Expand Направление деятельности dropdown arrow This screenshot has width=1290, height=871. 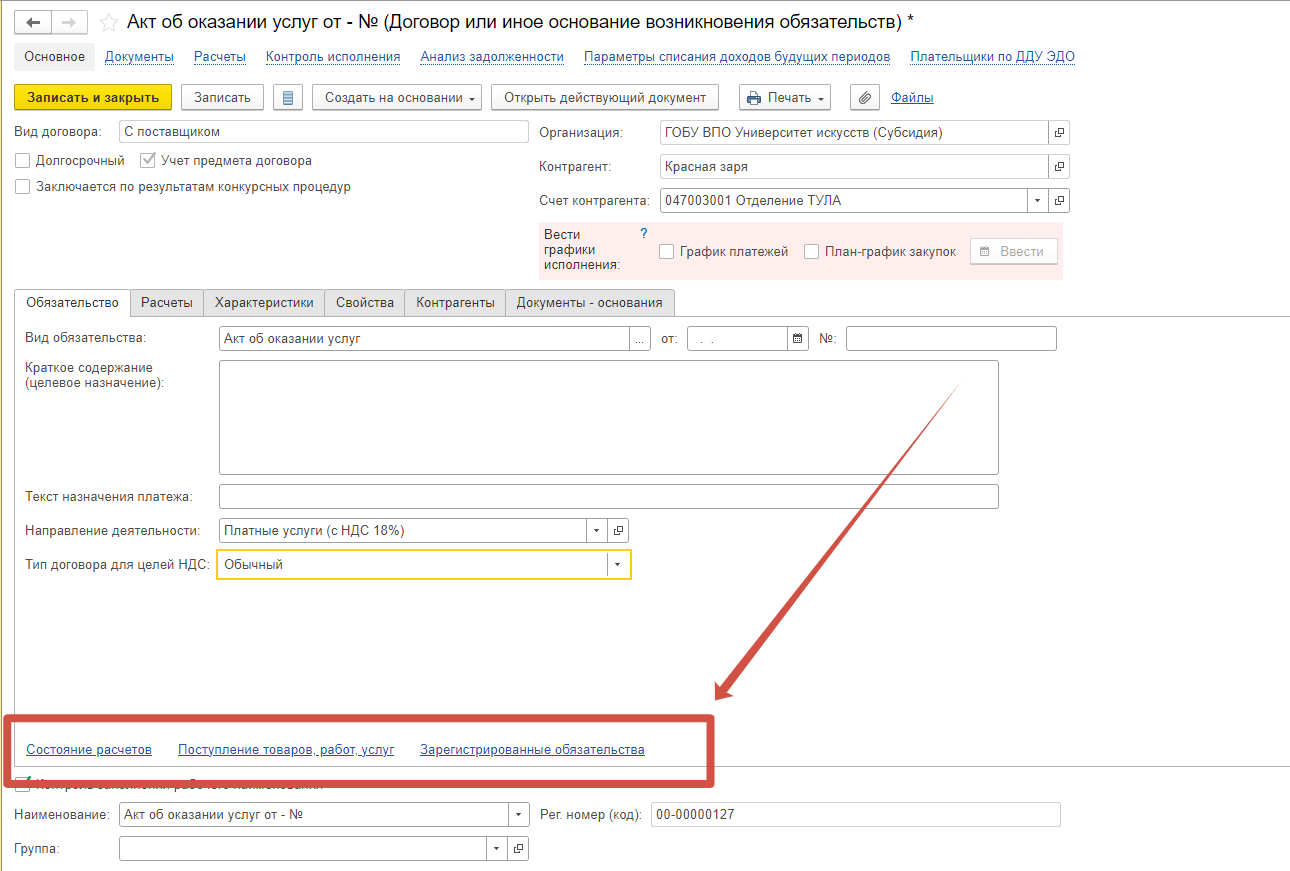click(597, 530)
